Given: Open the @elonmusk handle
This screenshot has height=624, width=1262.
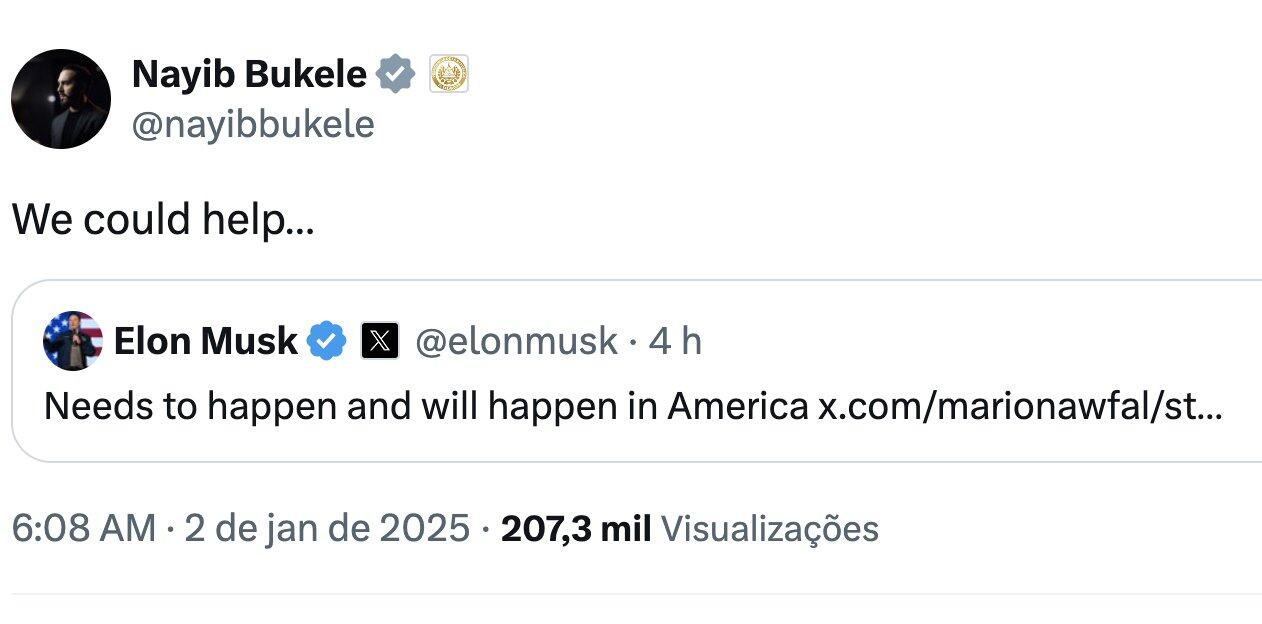Looking at the screenshot, I should tap(516, 341).
